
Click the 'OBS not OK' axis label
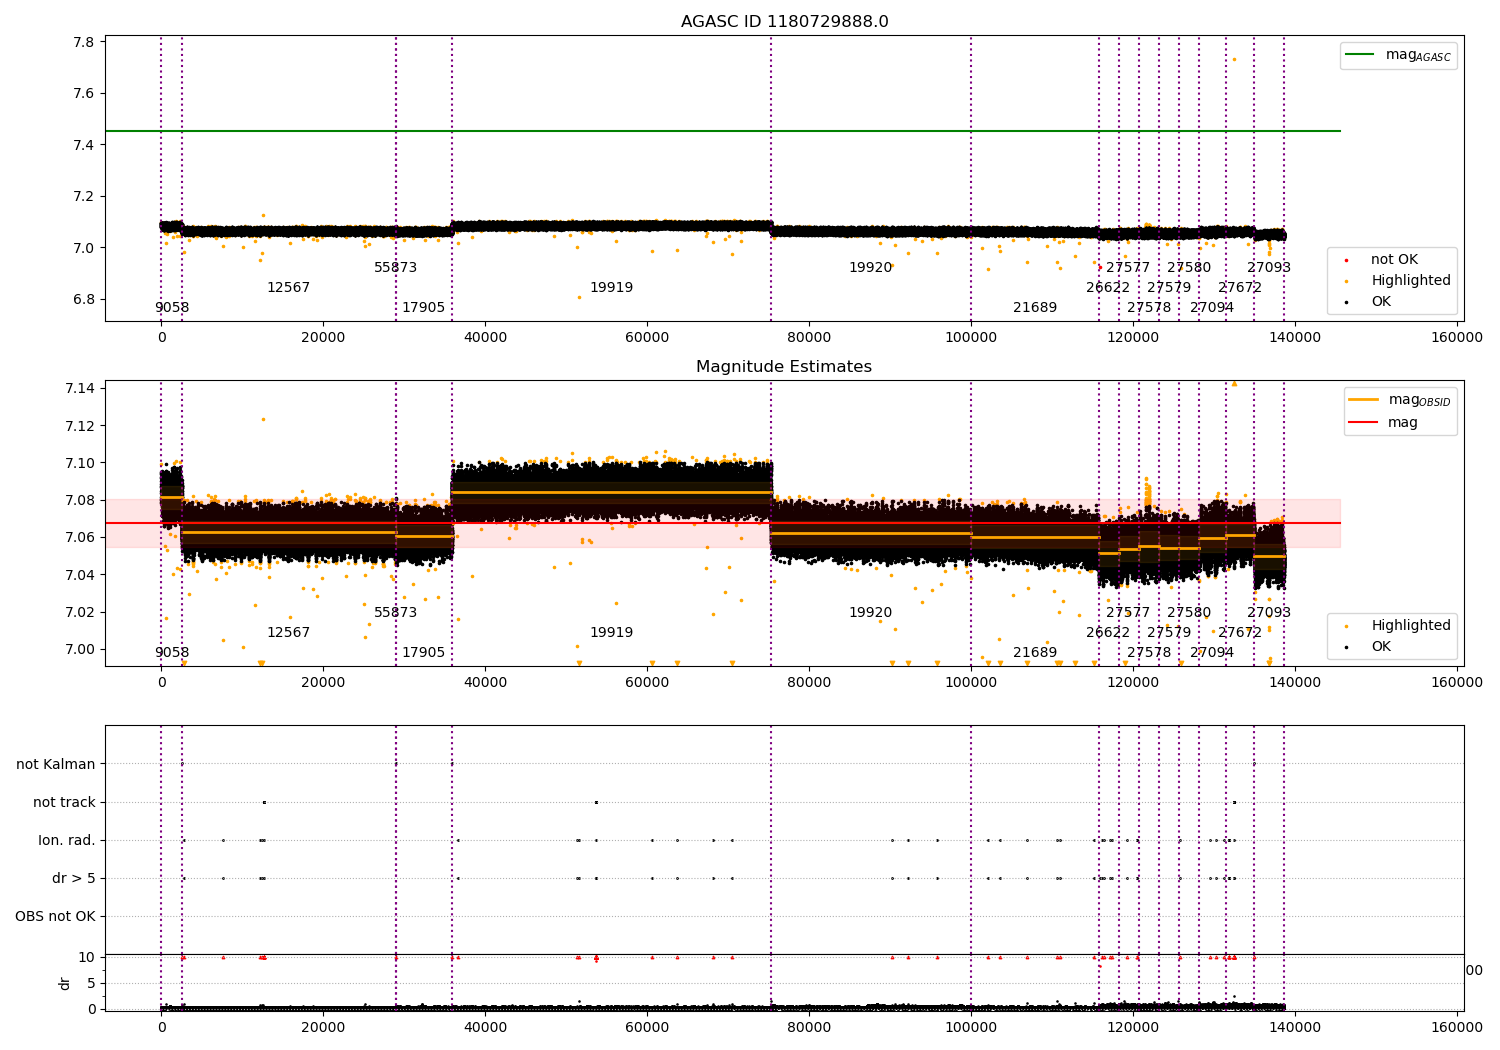(x=55, y=917)
